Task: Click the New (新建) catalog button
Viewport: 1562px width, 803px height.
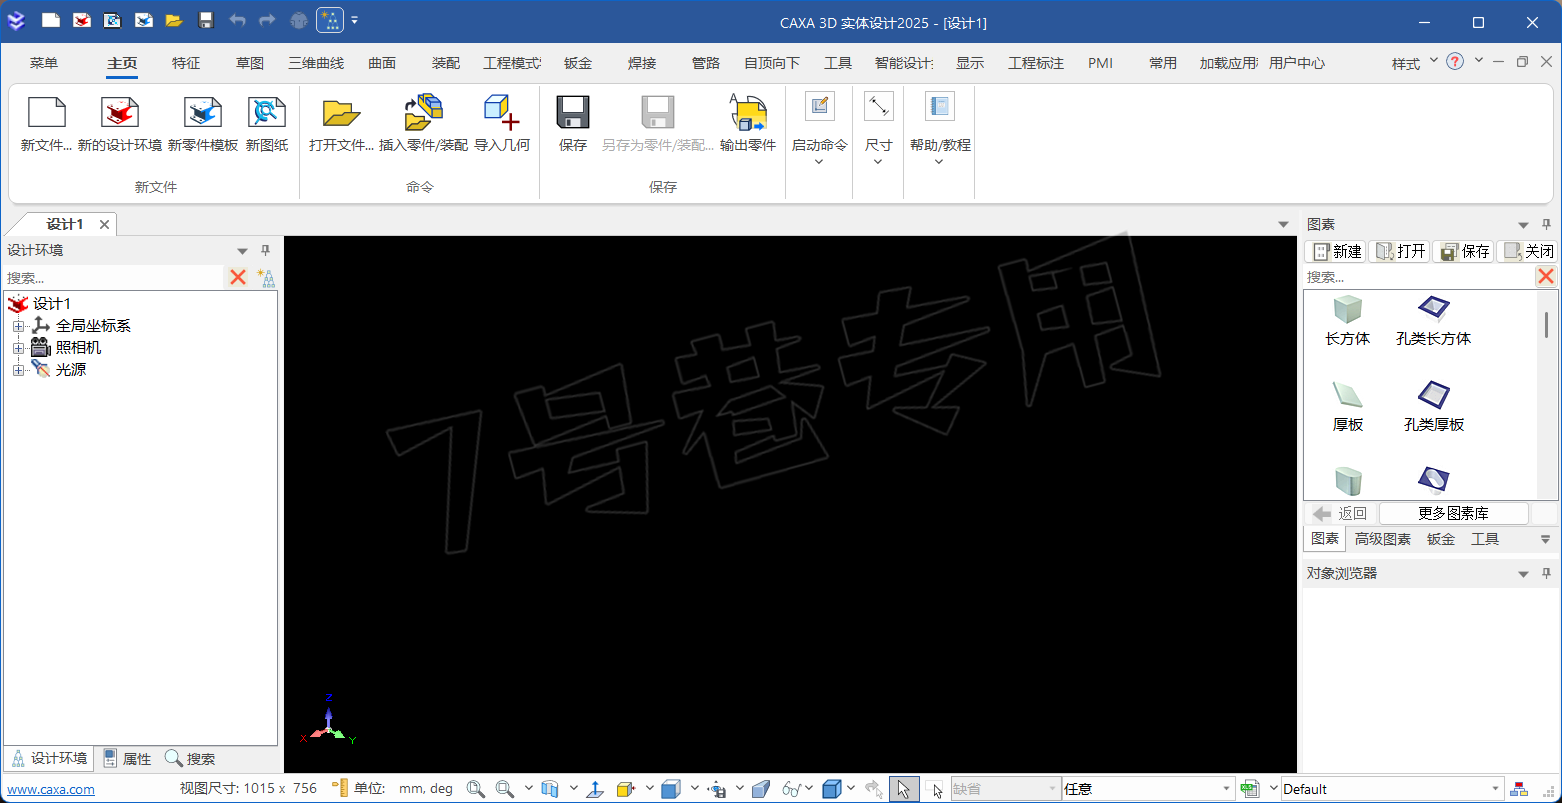Action: [x=1335, y=251]
